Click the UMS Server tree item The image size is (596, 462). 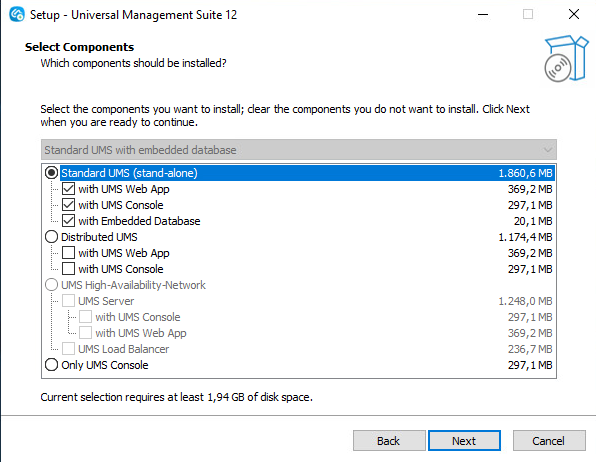[106, 301]
